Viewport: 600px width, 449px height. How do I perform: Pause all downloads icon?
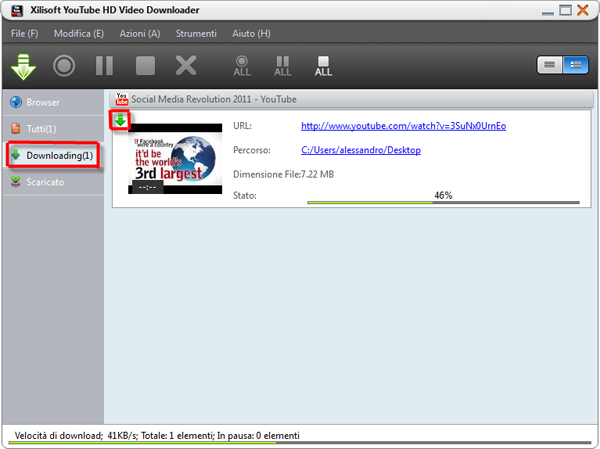pyautogui.click(x=283, y=66)
